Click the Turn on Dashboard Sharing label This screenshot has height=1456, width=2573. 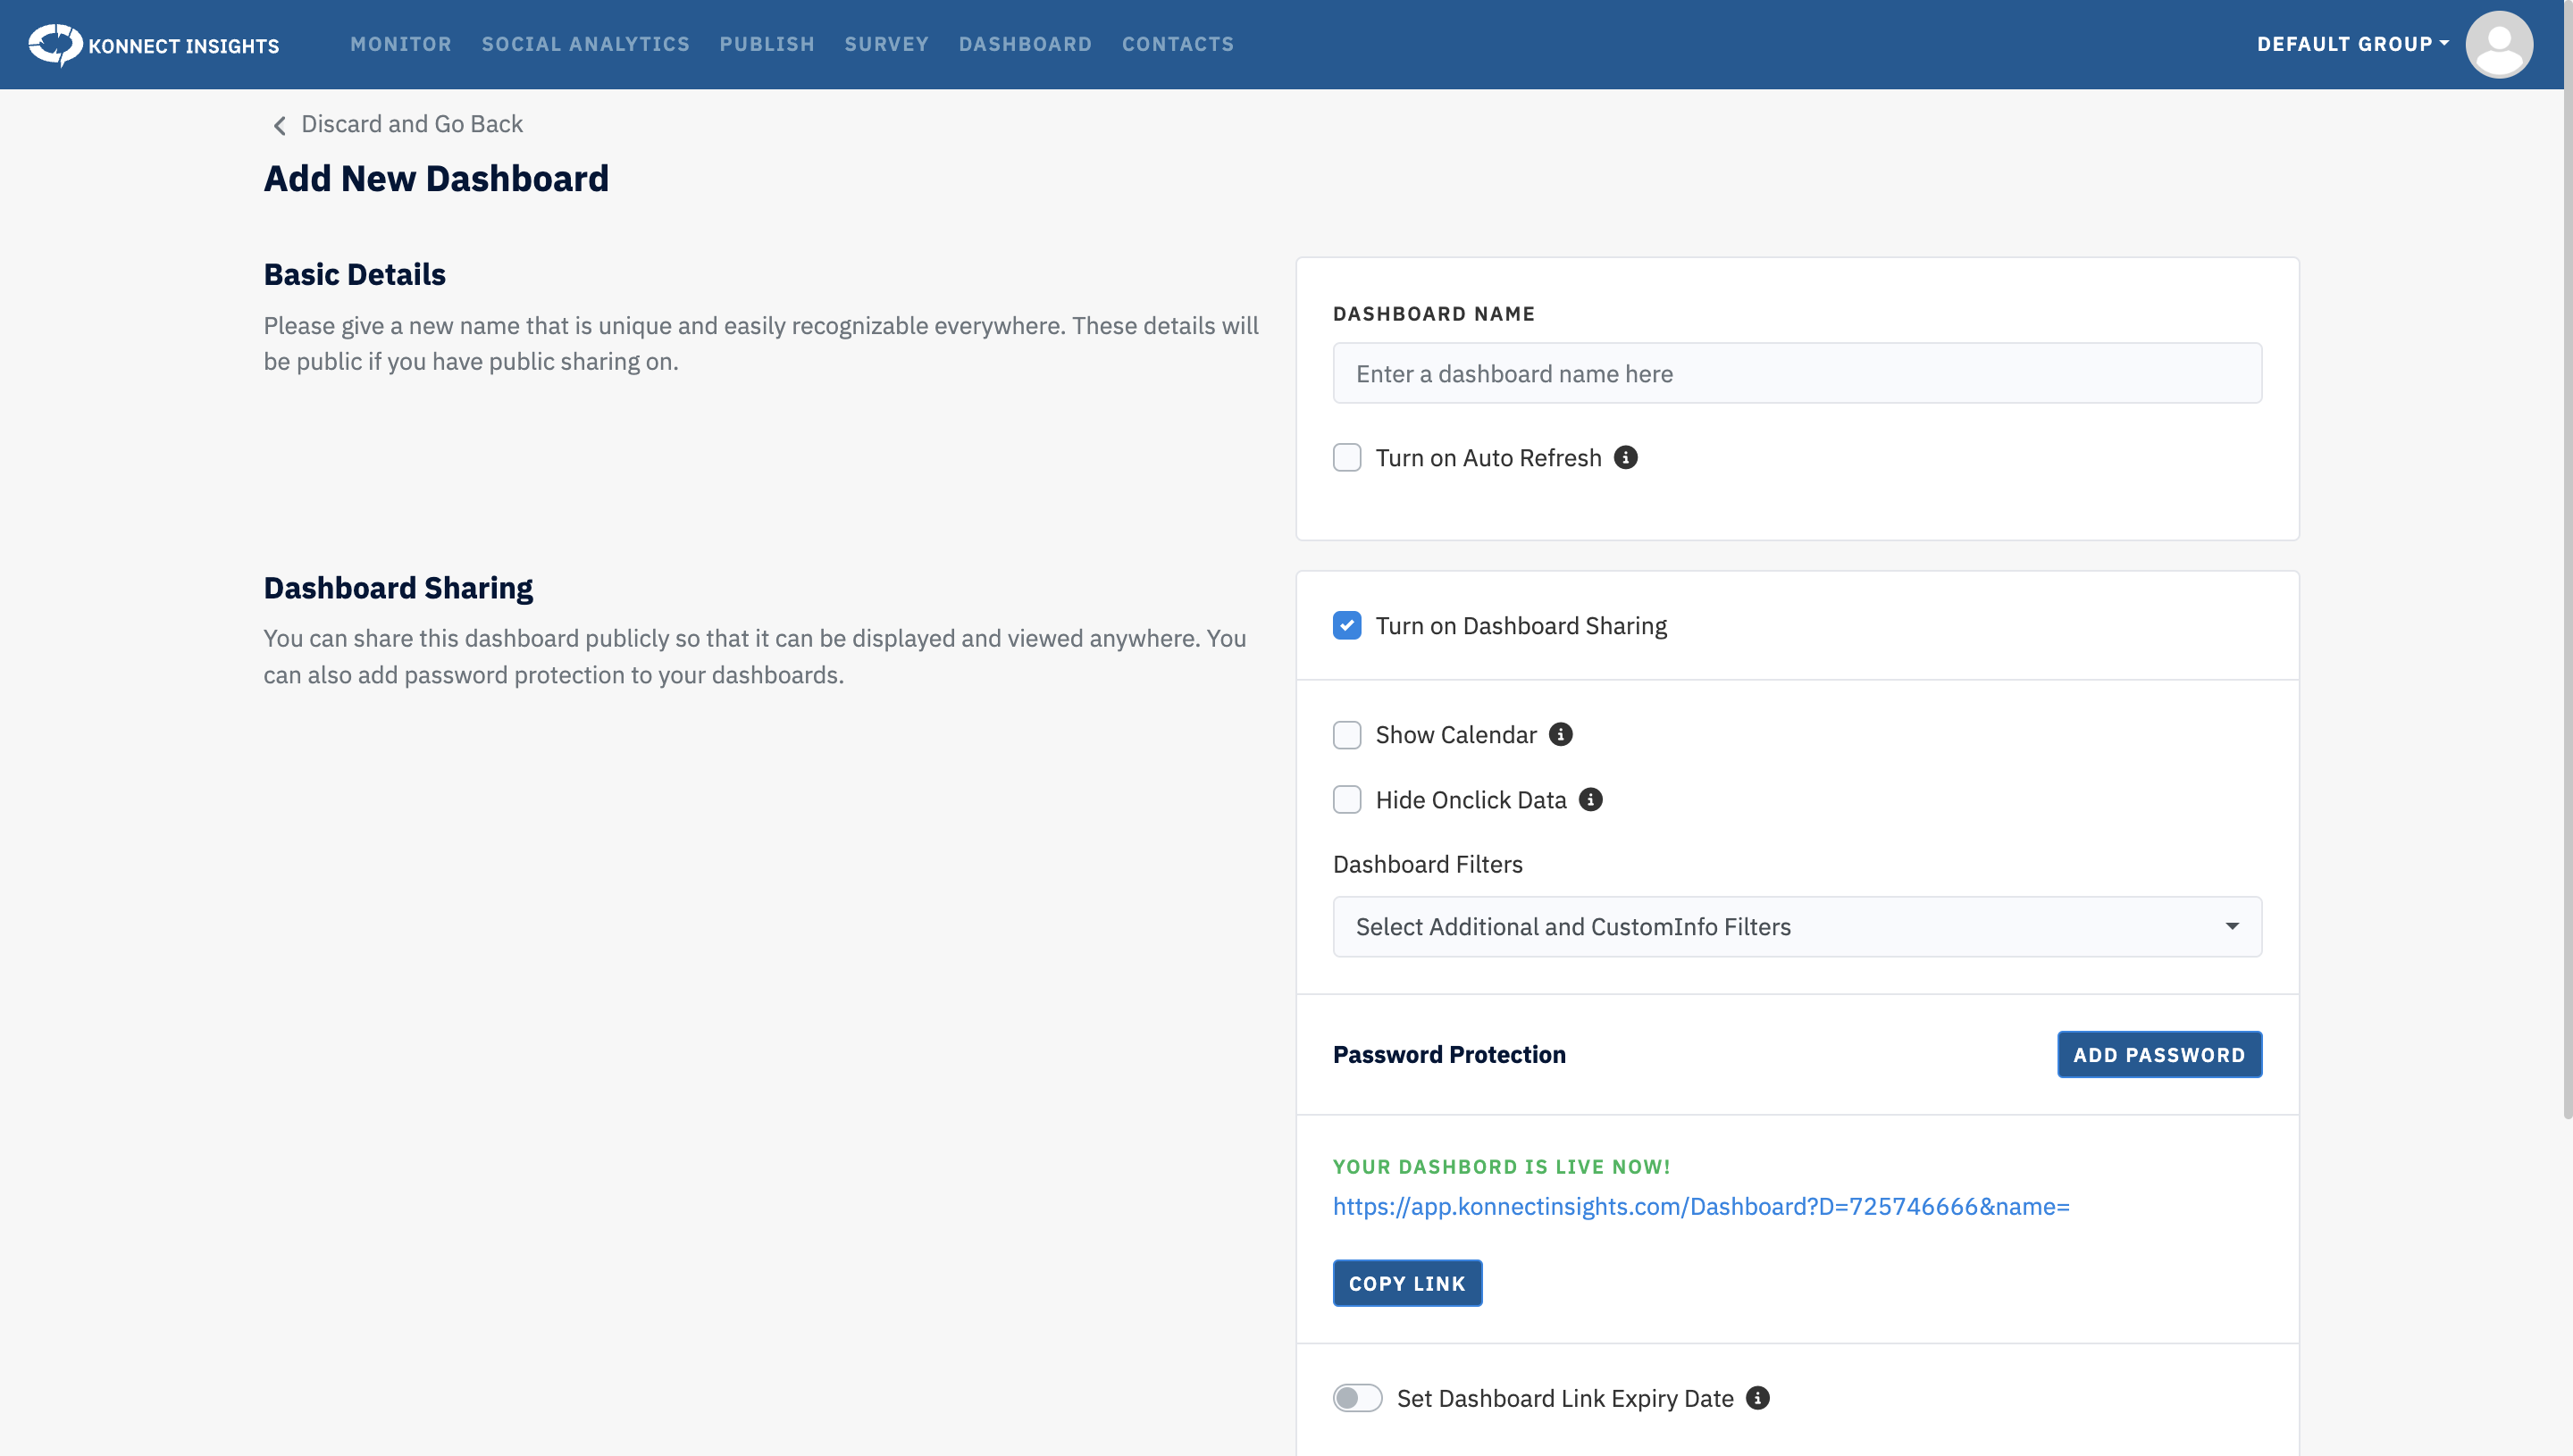[1521, 625]
